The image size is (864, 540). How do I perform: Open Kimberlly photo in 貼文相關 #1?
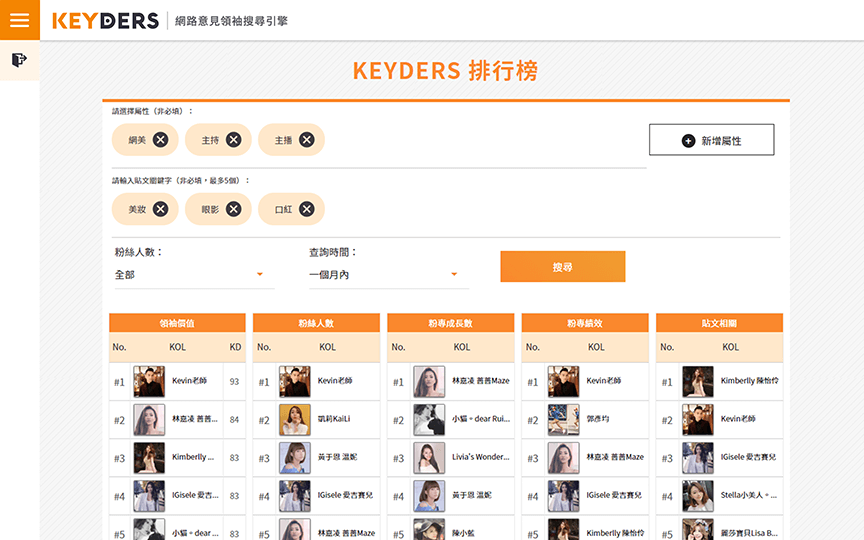click(698, 381)
